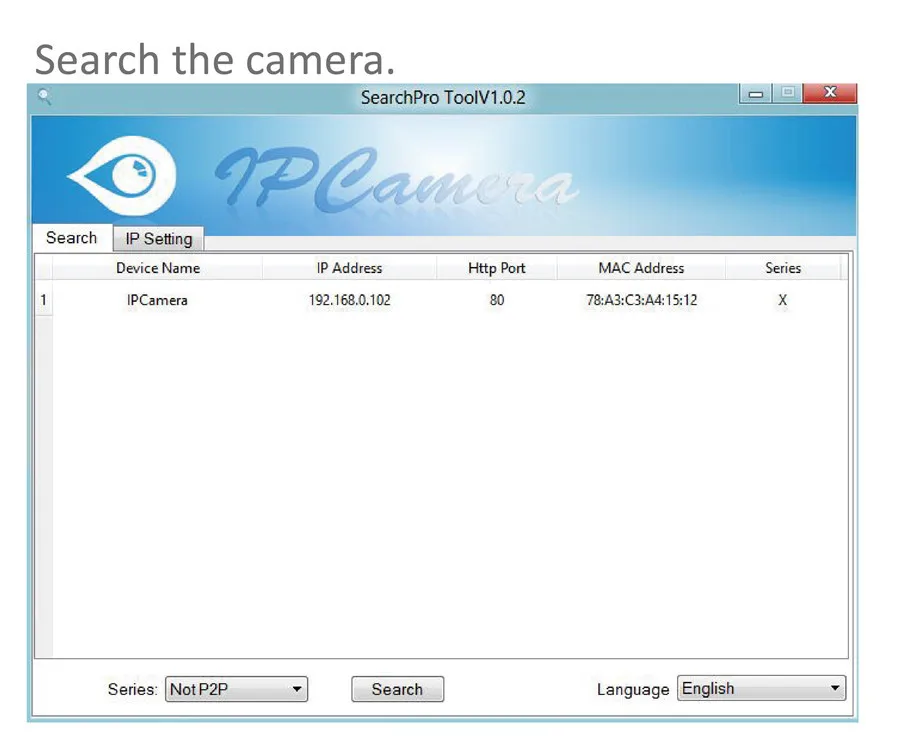The height and width of the screenshot is (753, 900).
Task: Click the MAC Address column header
Action: 641,268
